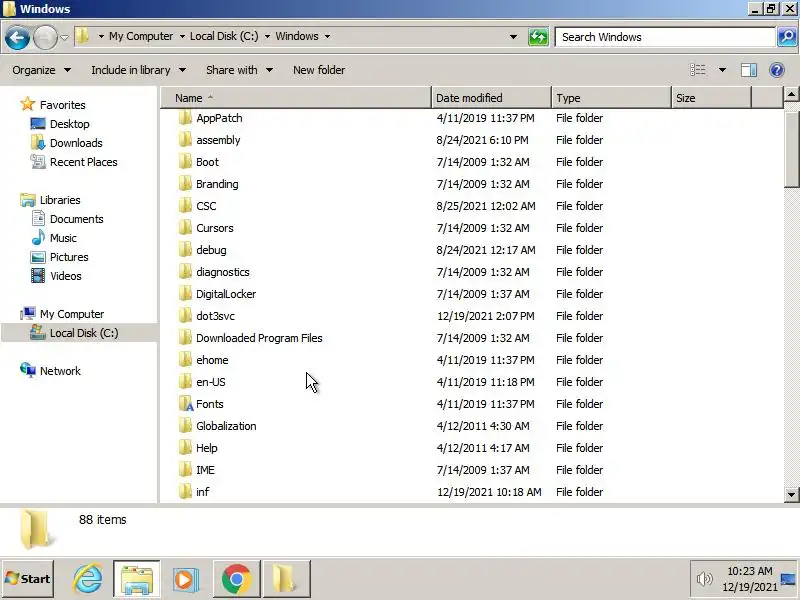
Task: Click the scrollbar up arrow
Action: tap(791, 94)
